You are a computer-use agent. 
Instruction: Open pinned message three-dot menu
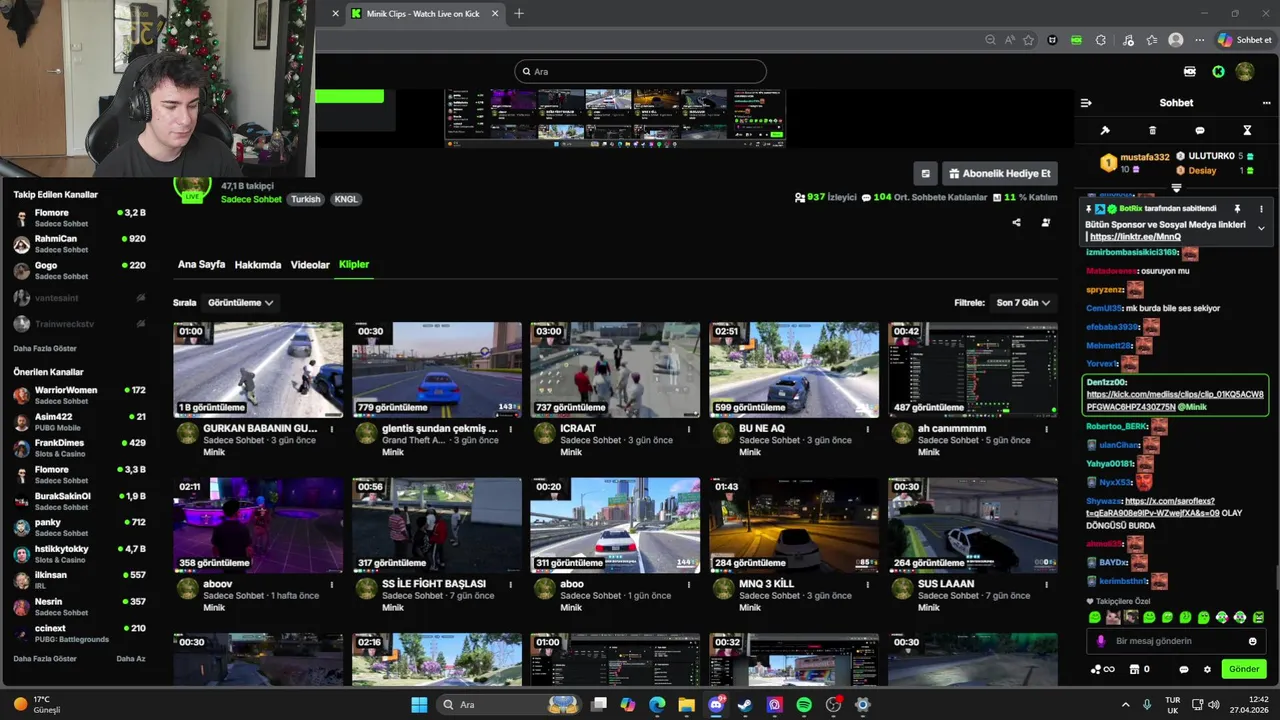(1261, 209)
